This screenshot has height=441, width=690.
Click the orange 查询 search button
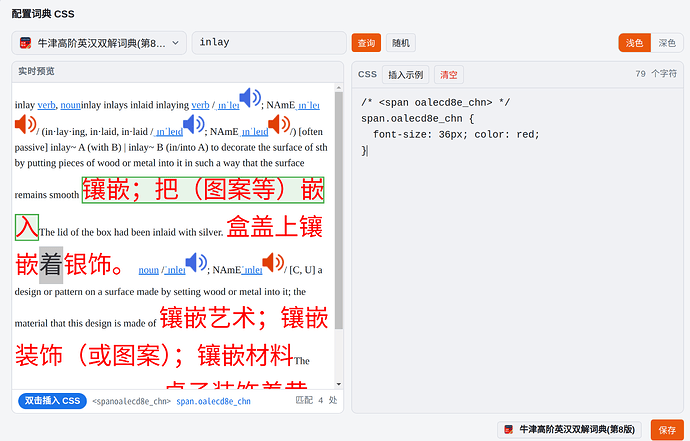(x=366, y=43)
